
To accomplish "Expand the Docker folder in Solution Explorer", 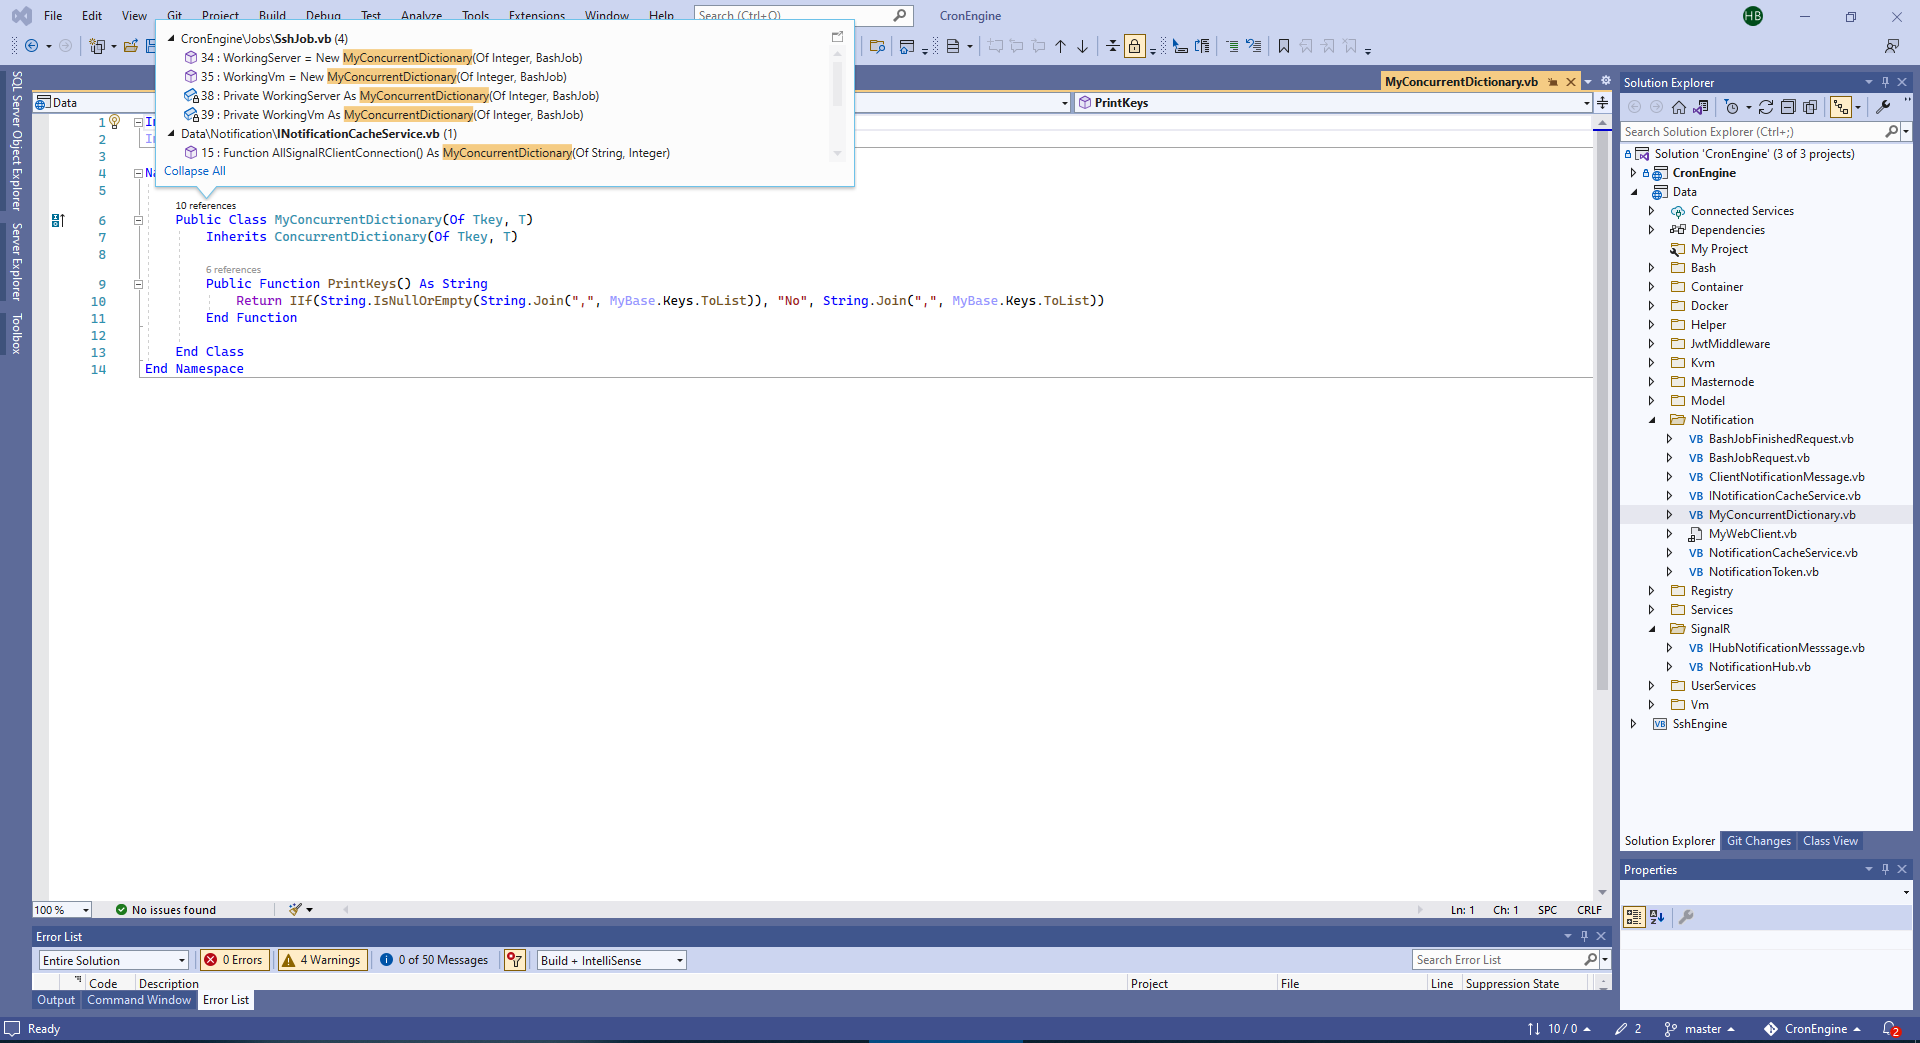I will tap(1651, 306).
